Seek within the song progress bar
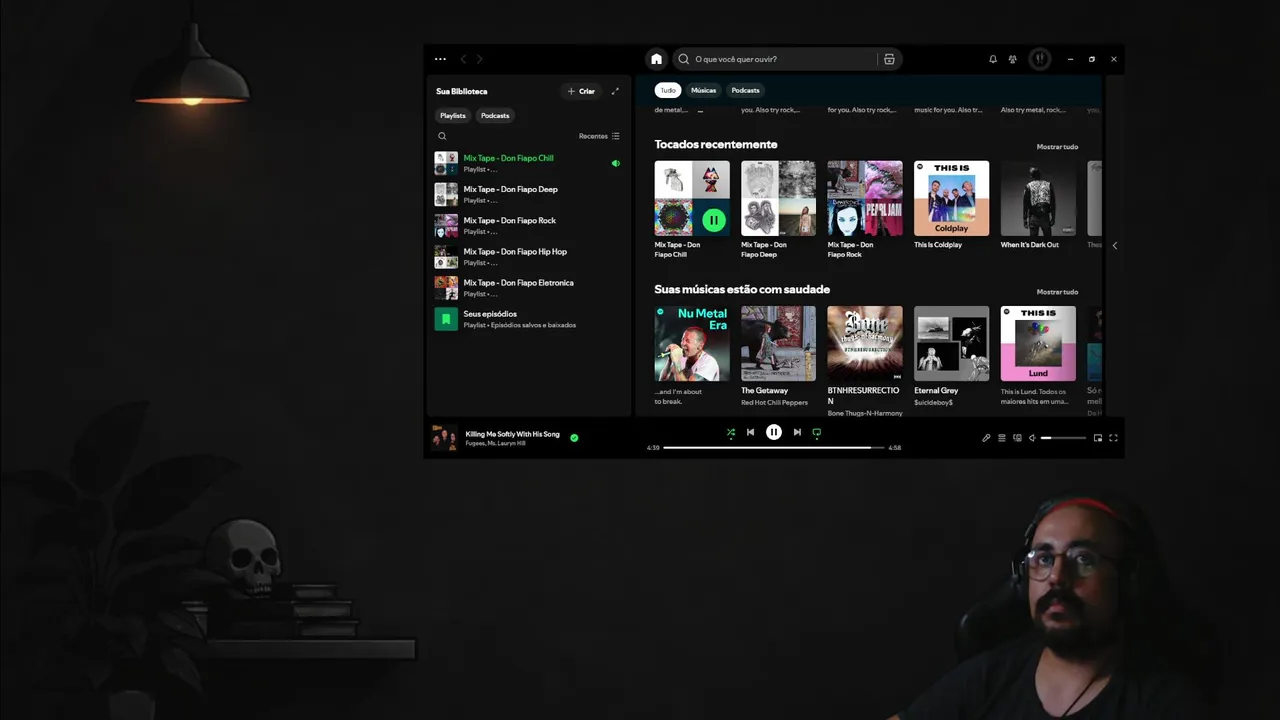 (x=774, y=447)
